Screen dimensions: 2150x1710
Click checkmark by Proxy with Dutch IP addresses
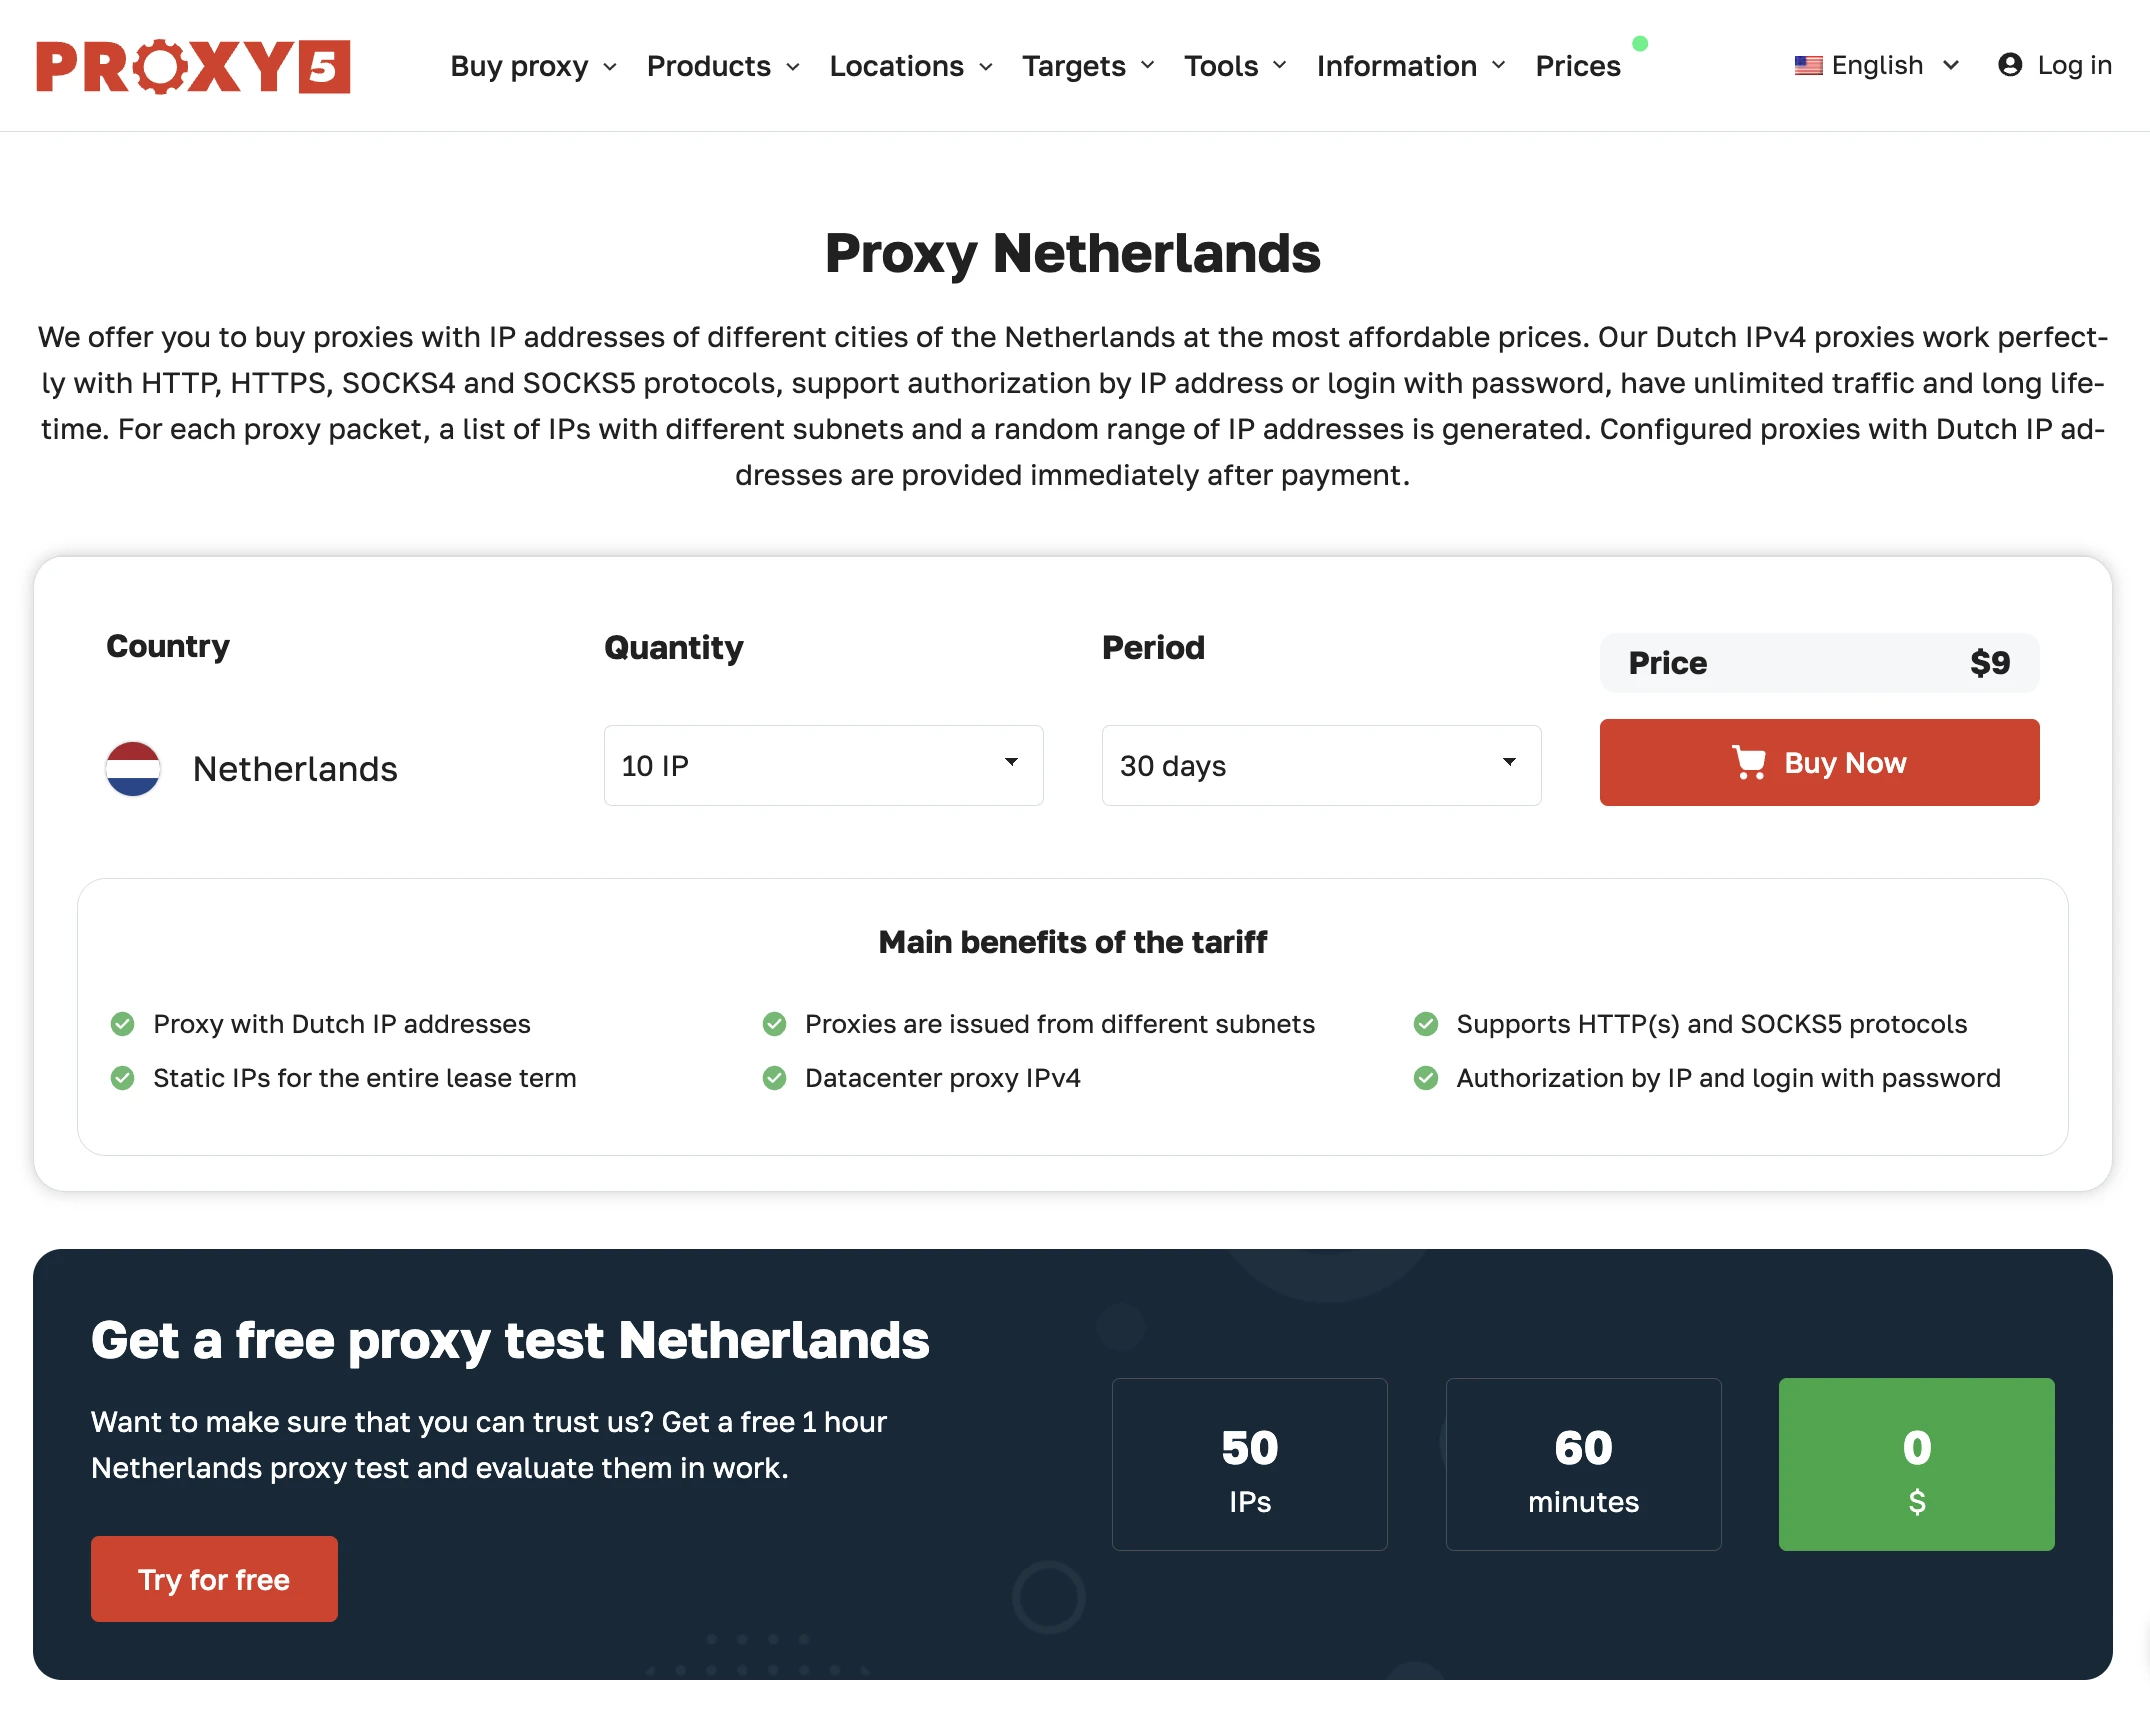(122, 1024)
